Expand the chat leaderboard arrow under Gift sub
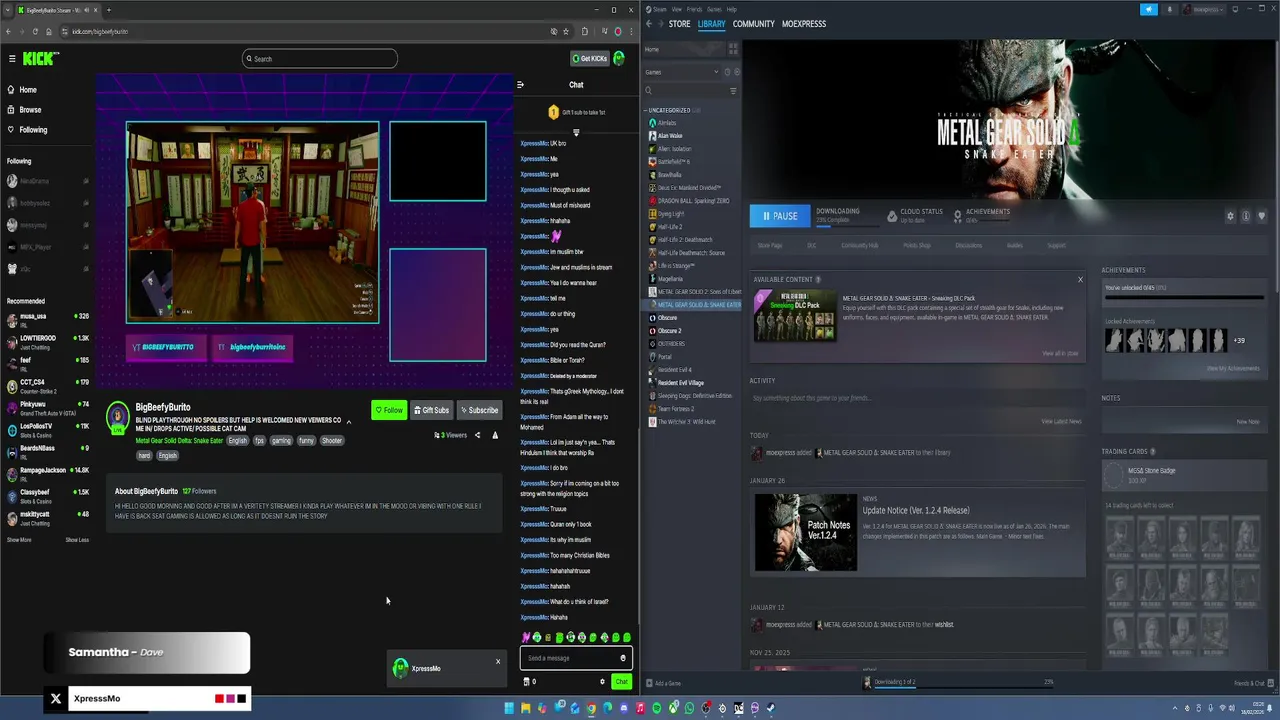This screenshot has height=720, width=1280. pyautogui.click(x=576, y=132)
